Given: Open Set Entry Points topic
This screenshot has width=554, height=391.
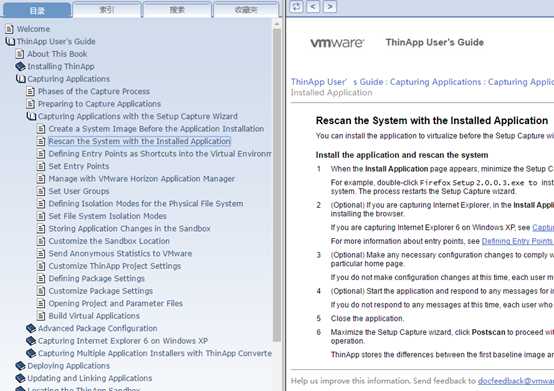Looking at the screenshot, I should pyautogui.click(x=79, y=166).
